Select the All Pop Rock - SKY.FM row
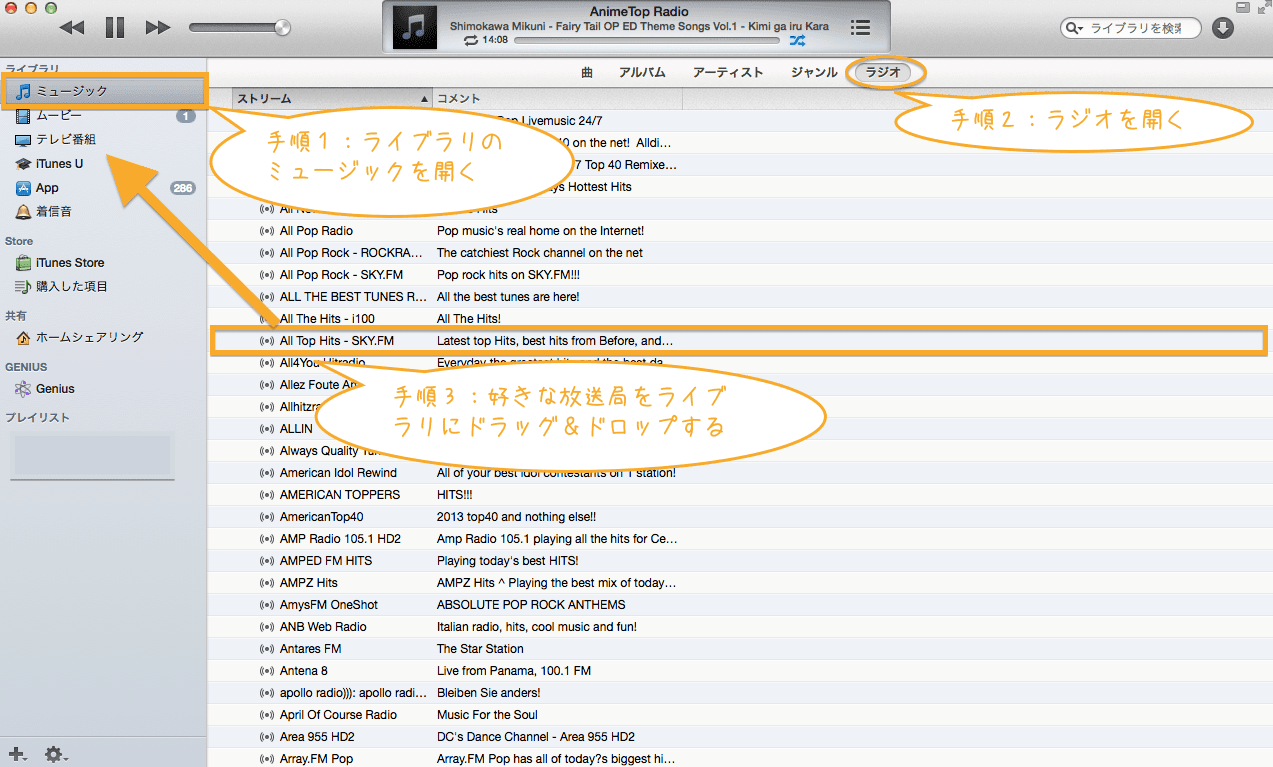Screen dimensions: 1273x767 740,275
